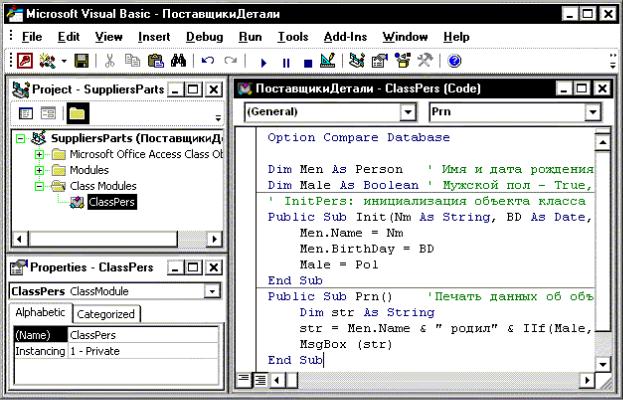Click the code line MsgBox (str)
Viewport: 623px width, 400px height.
click(x=346, y=344)
